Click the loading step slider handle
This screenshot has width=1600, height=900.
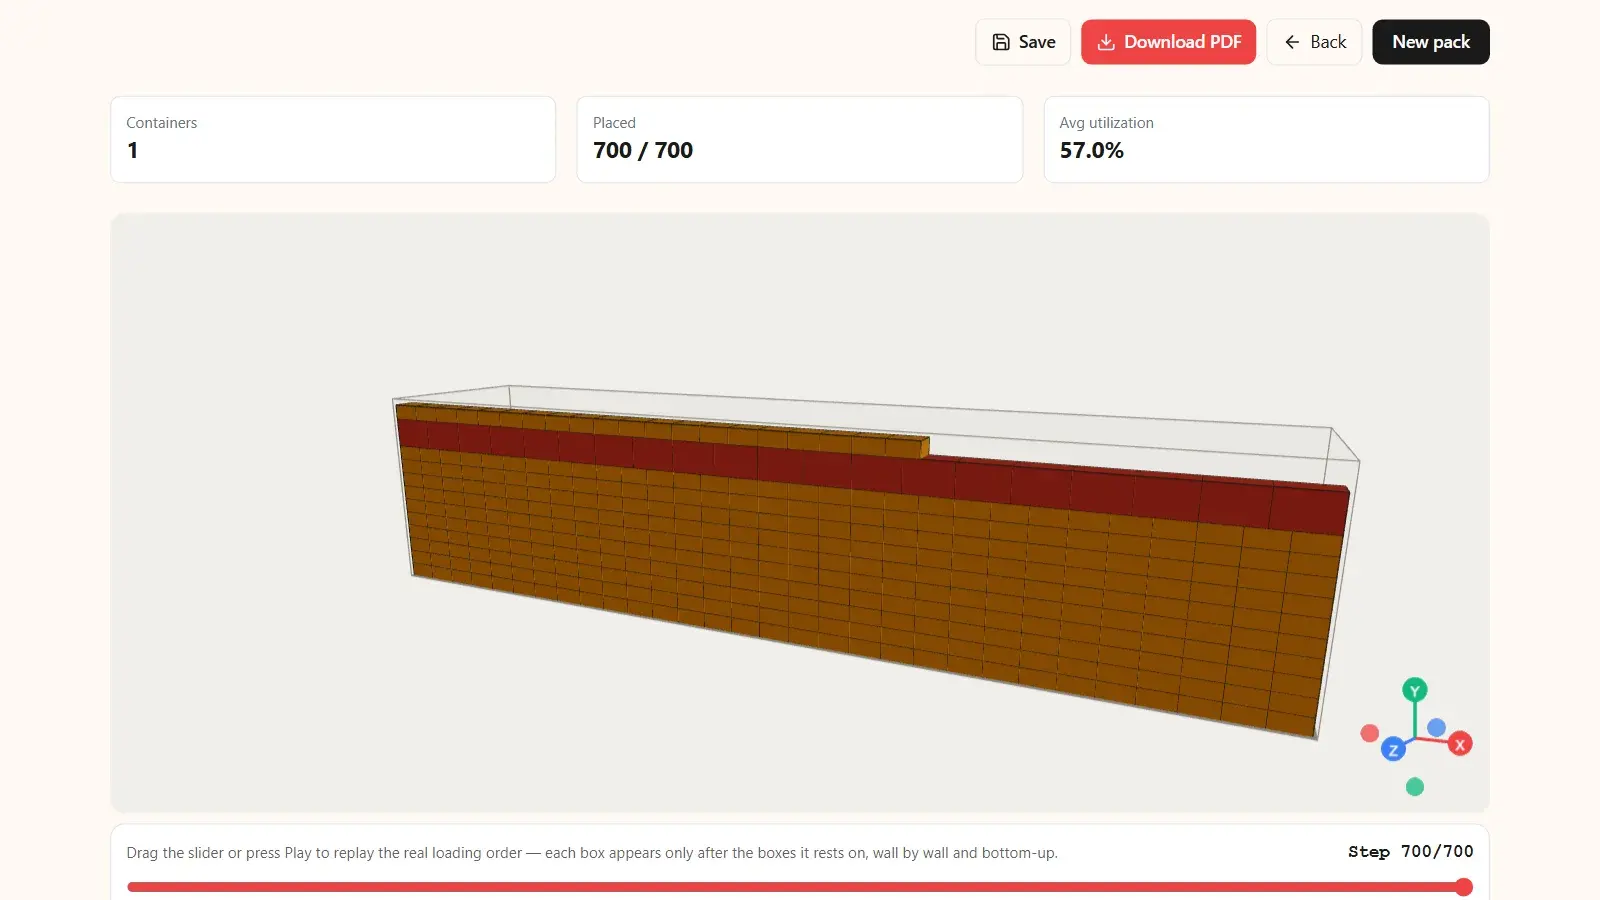[x=1464, y=887]
